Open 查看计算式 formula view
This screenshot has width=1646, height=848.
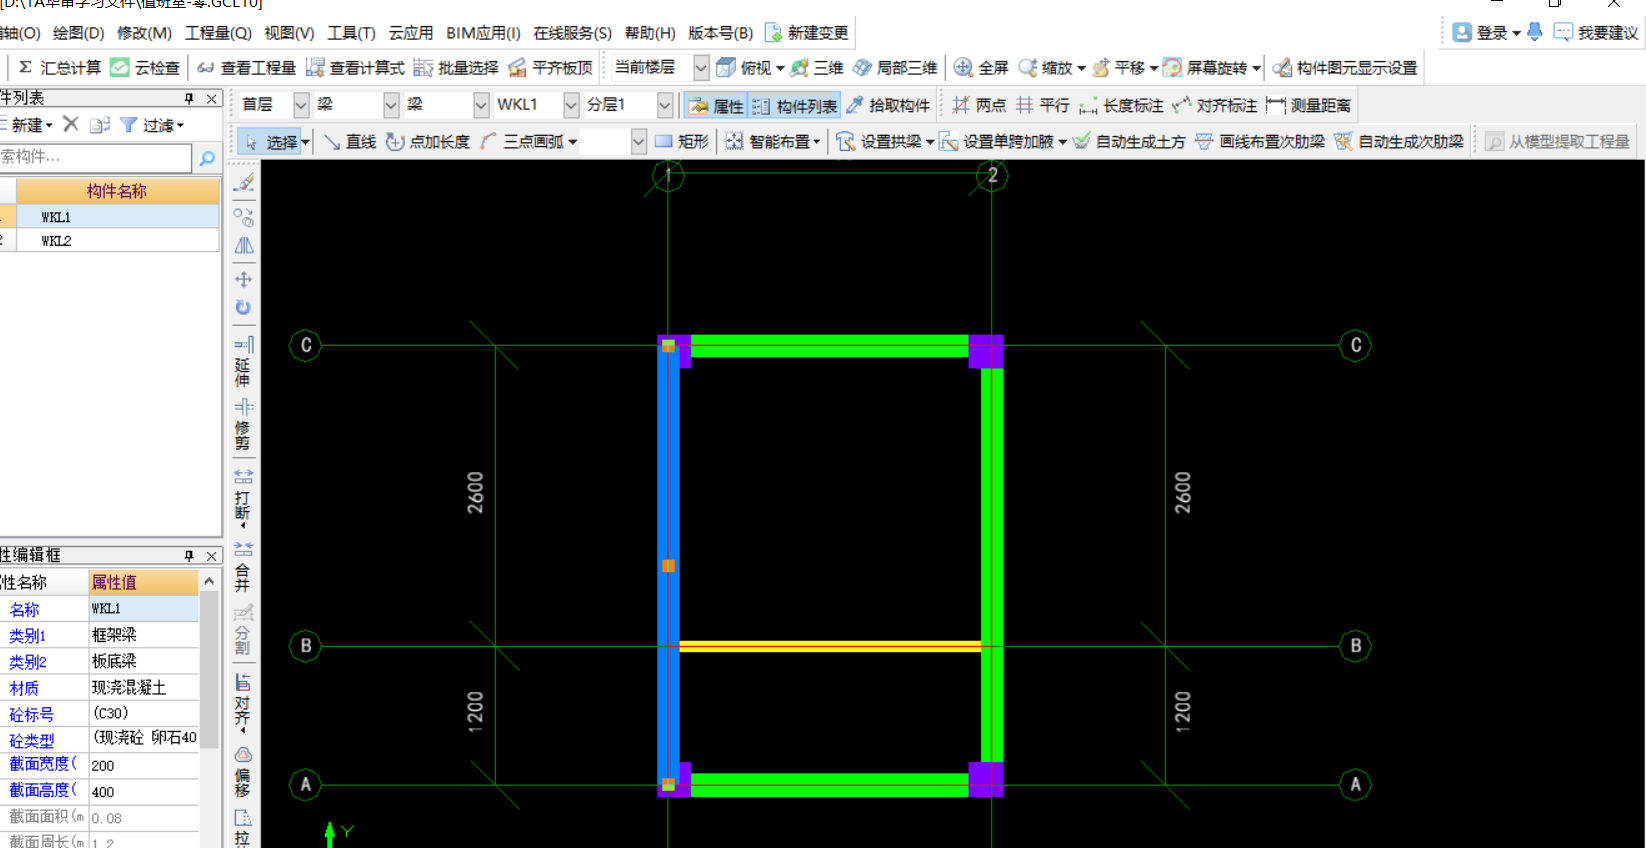(354, 67)
